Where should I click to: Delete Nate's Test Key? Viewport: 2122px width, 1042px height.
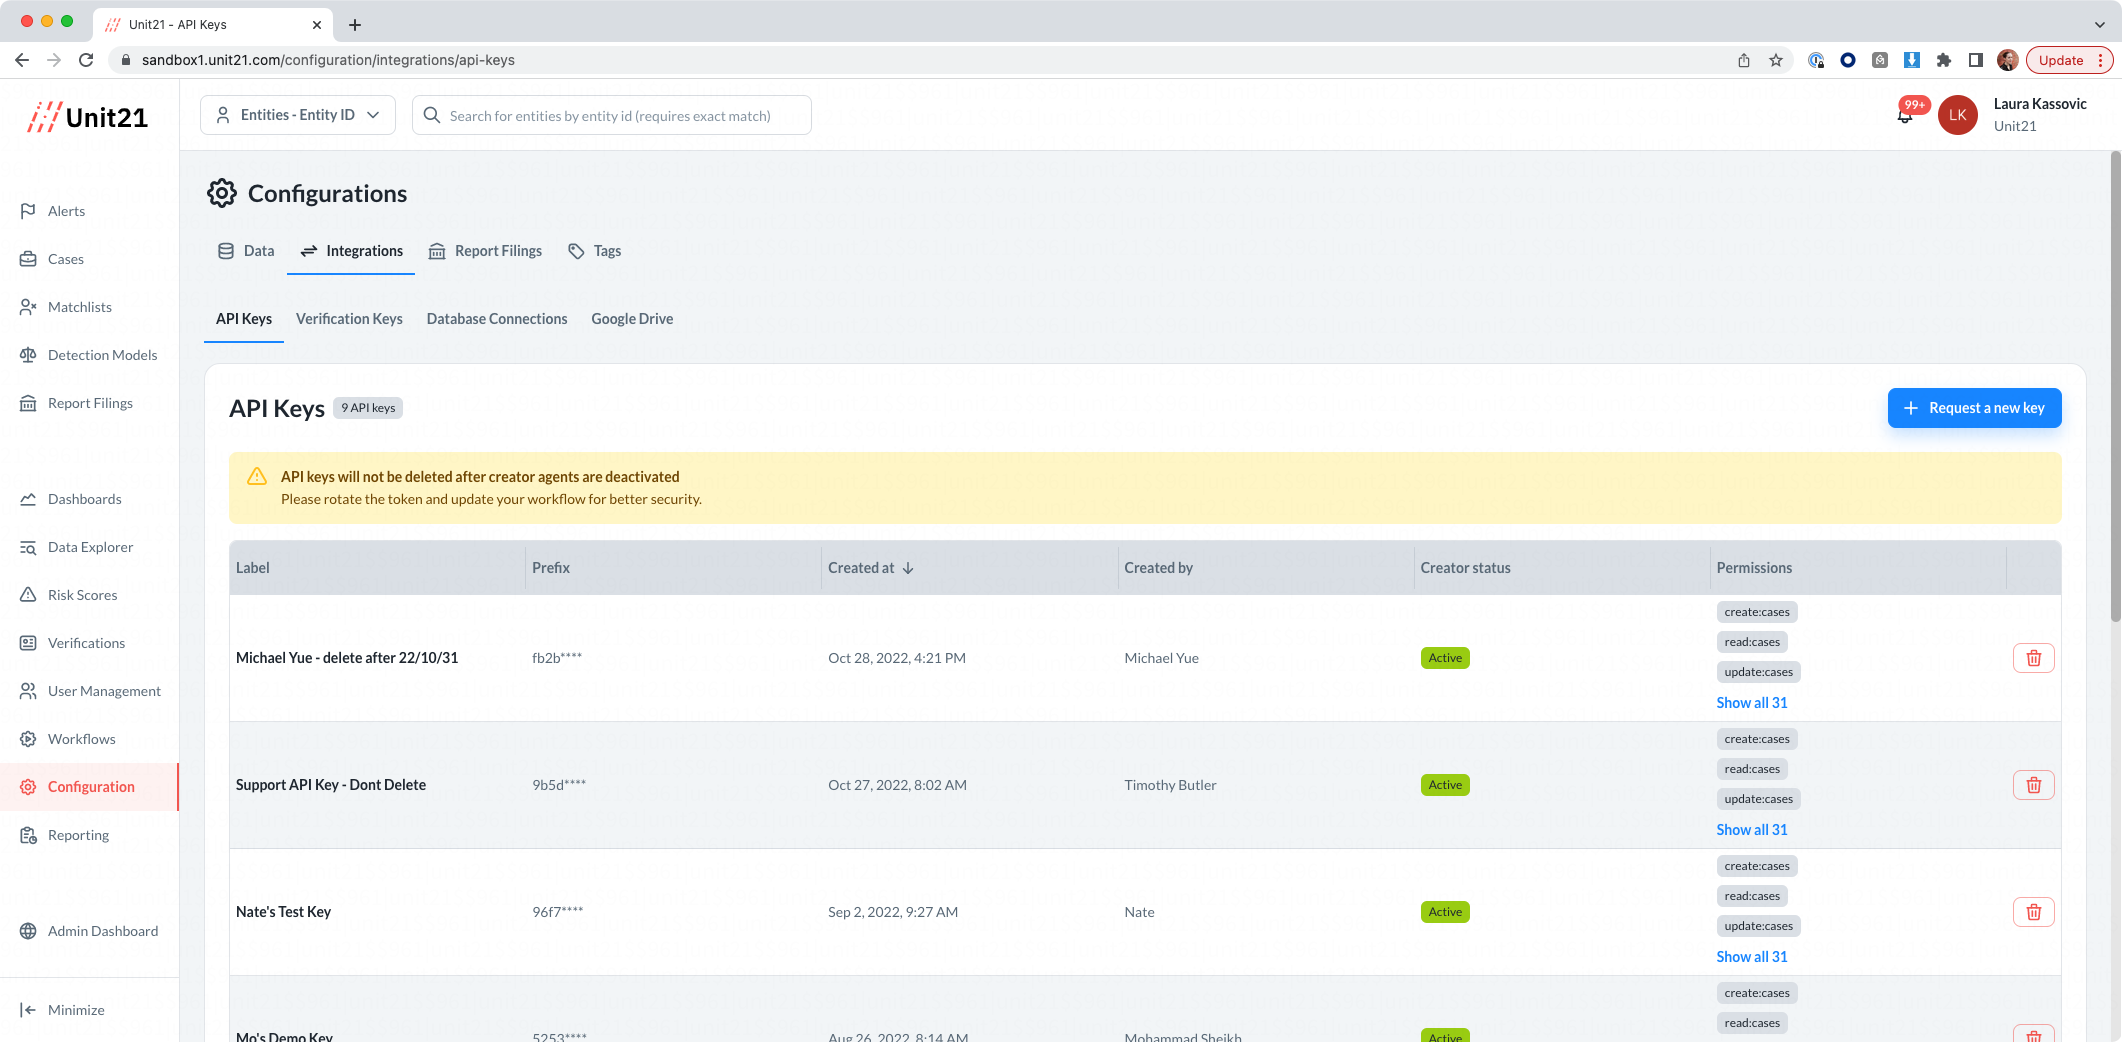click(x=2033, y=912)
